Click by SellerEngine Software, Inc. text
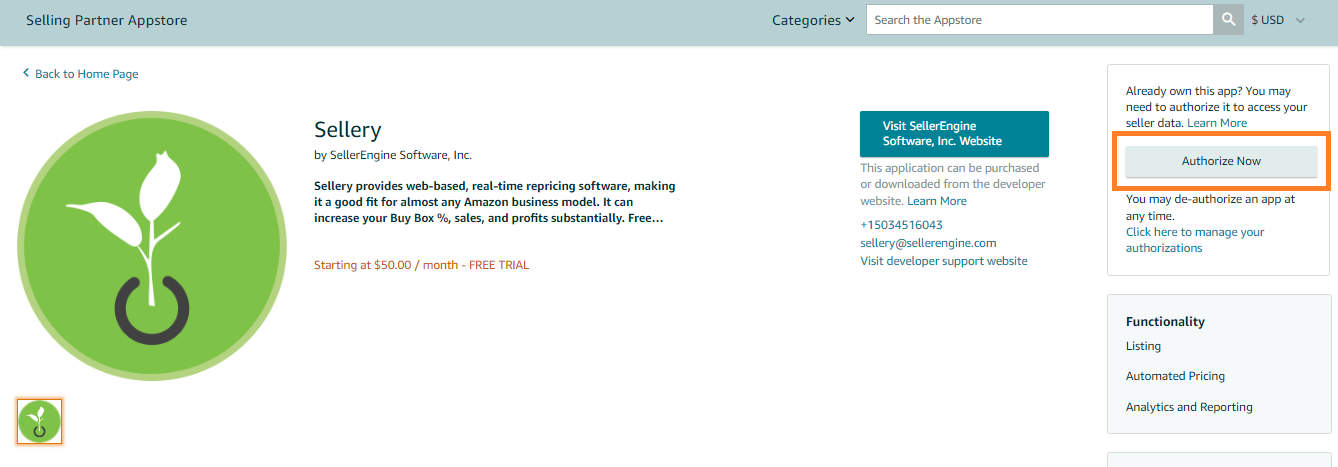This screenshot has width=1338, height=467. [x=393, y=155]
